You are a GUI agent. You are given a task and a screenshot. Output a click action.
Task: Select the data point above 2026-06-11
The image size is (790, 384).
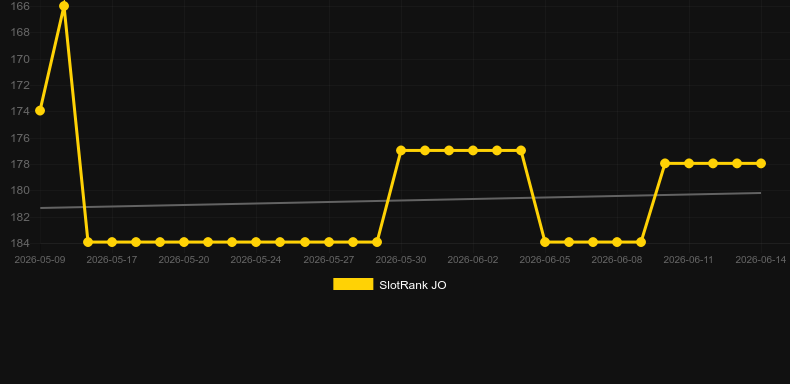point(689,163)
